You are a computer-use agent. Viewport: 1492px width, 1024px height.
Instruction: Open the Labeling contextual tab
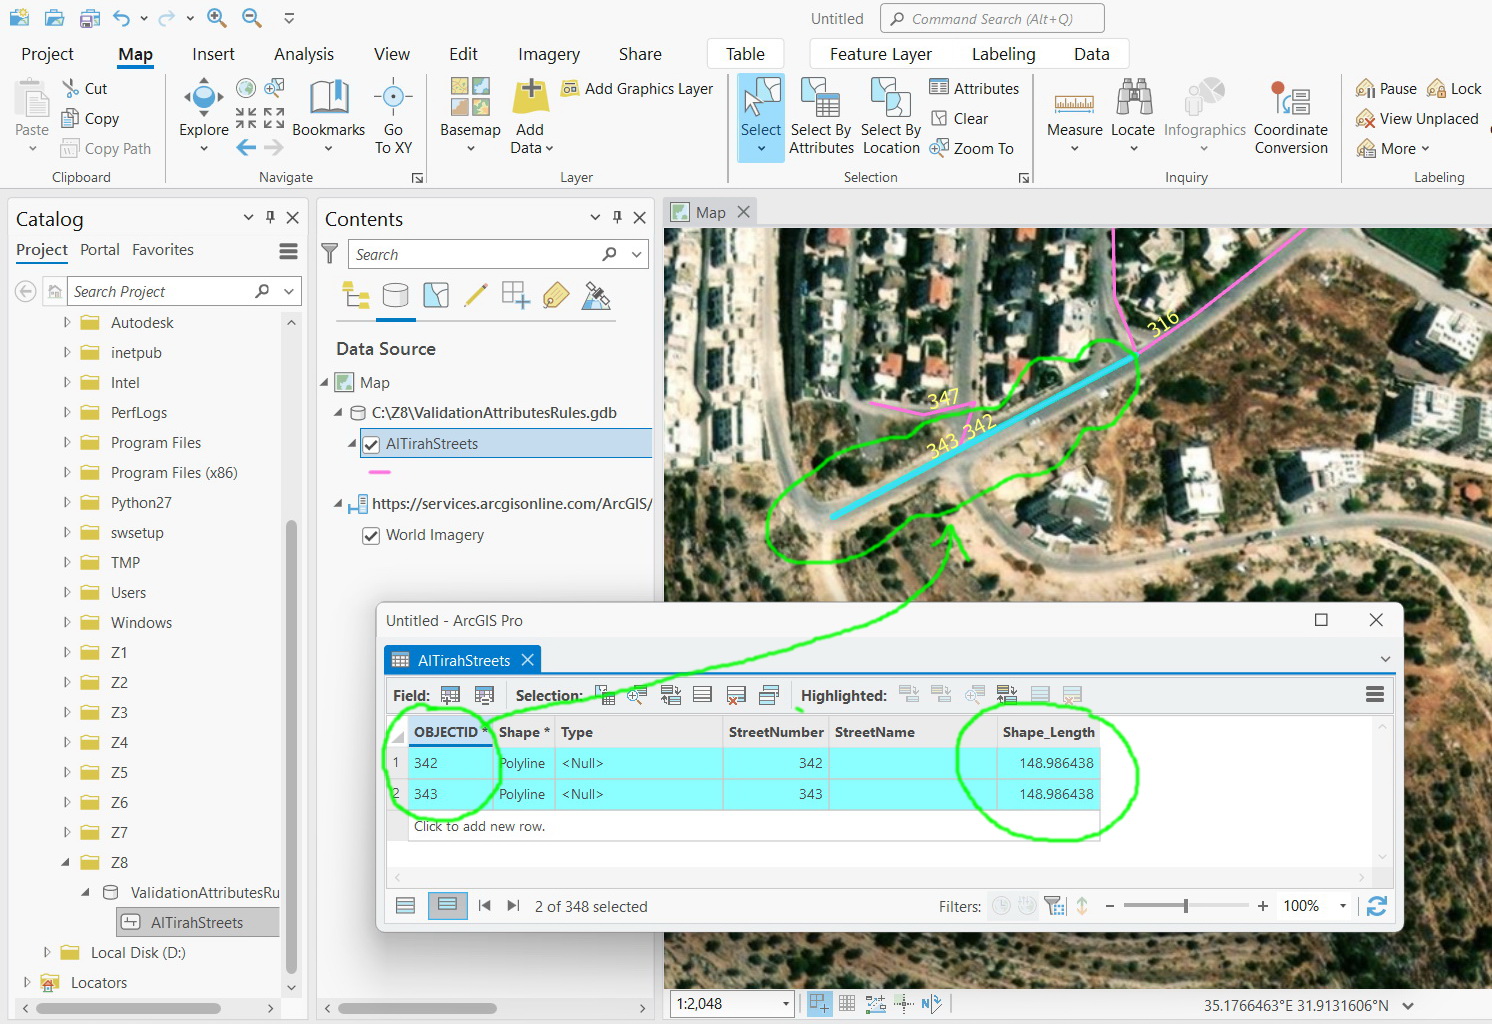click(x=1003, y=54)
